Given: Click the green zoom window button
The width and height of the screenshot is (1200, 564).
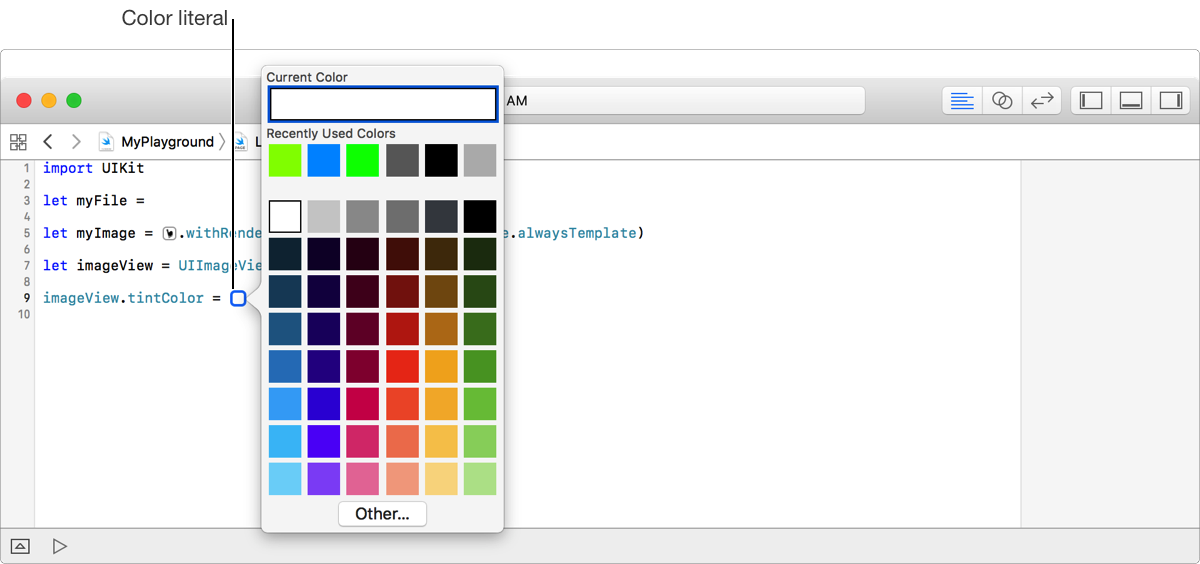Looking at the screenshot, I should tap(74, 101).
